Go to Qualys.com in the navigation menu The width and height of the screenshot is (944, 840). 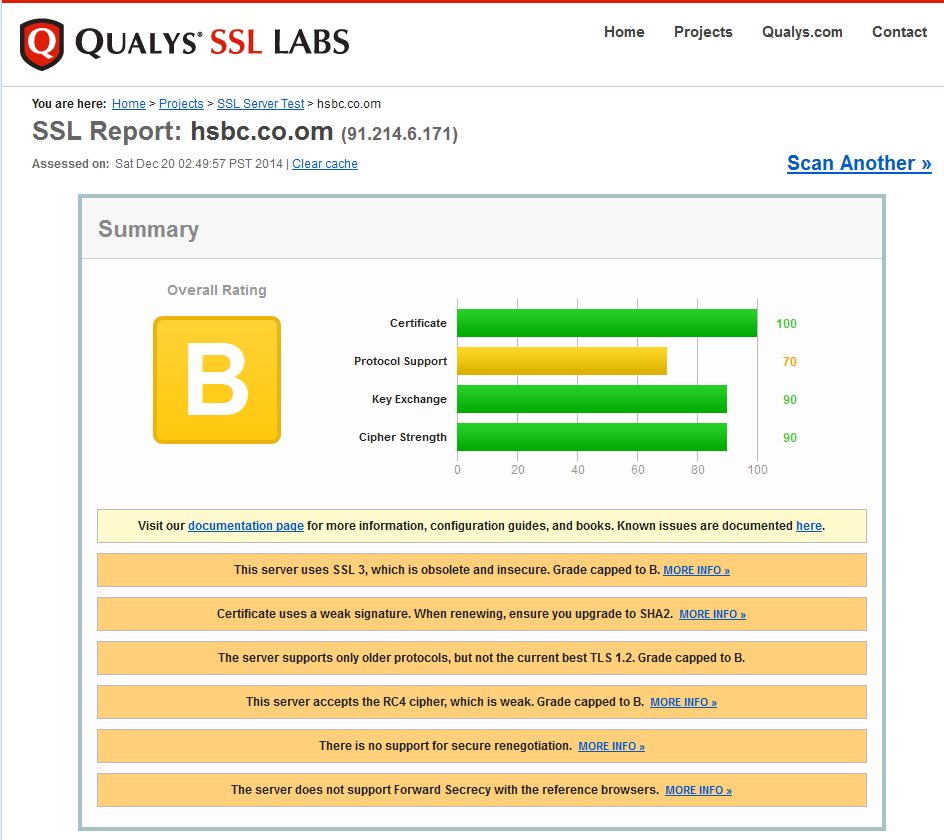802,32
